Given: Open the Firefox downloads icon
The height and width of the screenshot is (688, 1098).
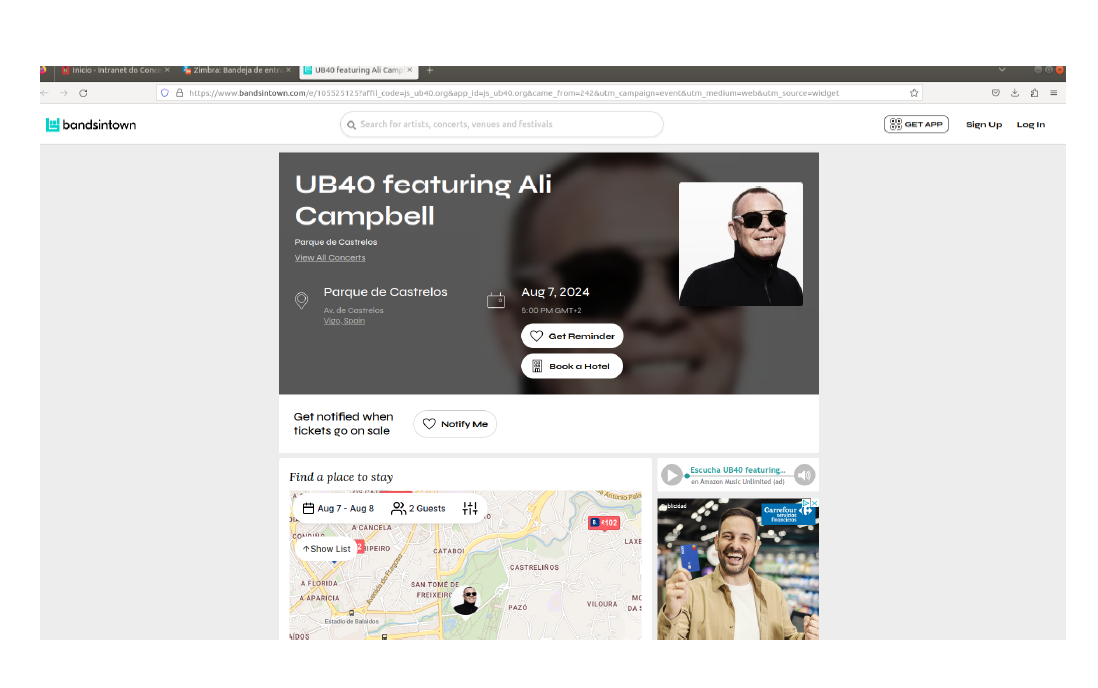Looking at the screenshot, I should (x=1015, y=93).
